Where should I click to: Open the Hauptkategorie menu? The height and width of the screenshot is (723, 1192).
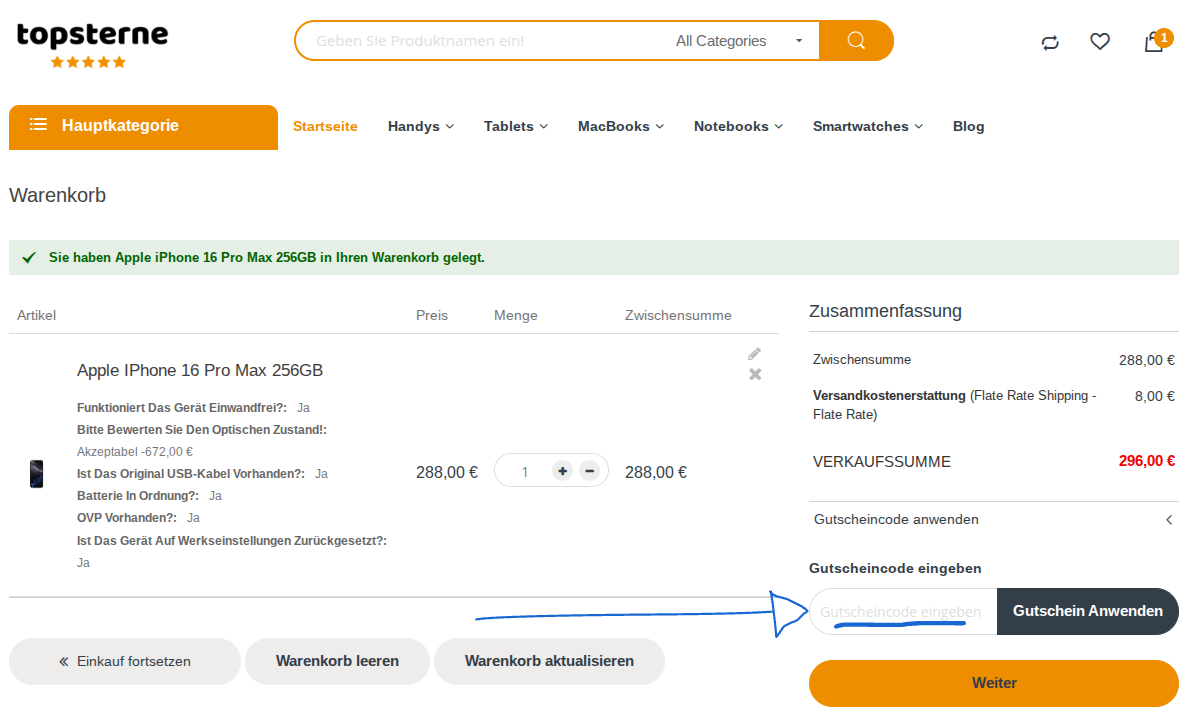[x=143, y=126]
